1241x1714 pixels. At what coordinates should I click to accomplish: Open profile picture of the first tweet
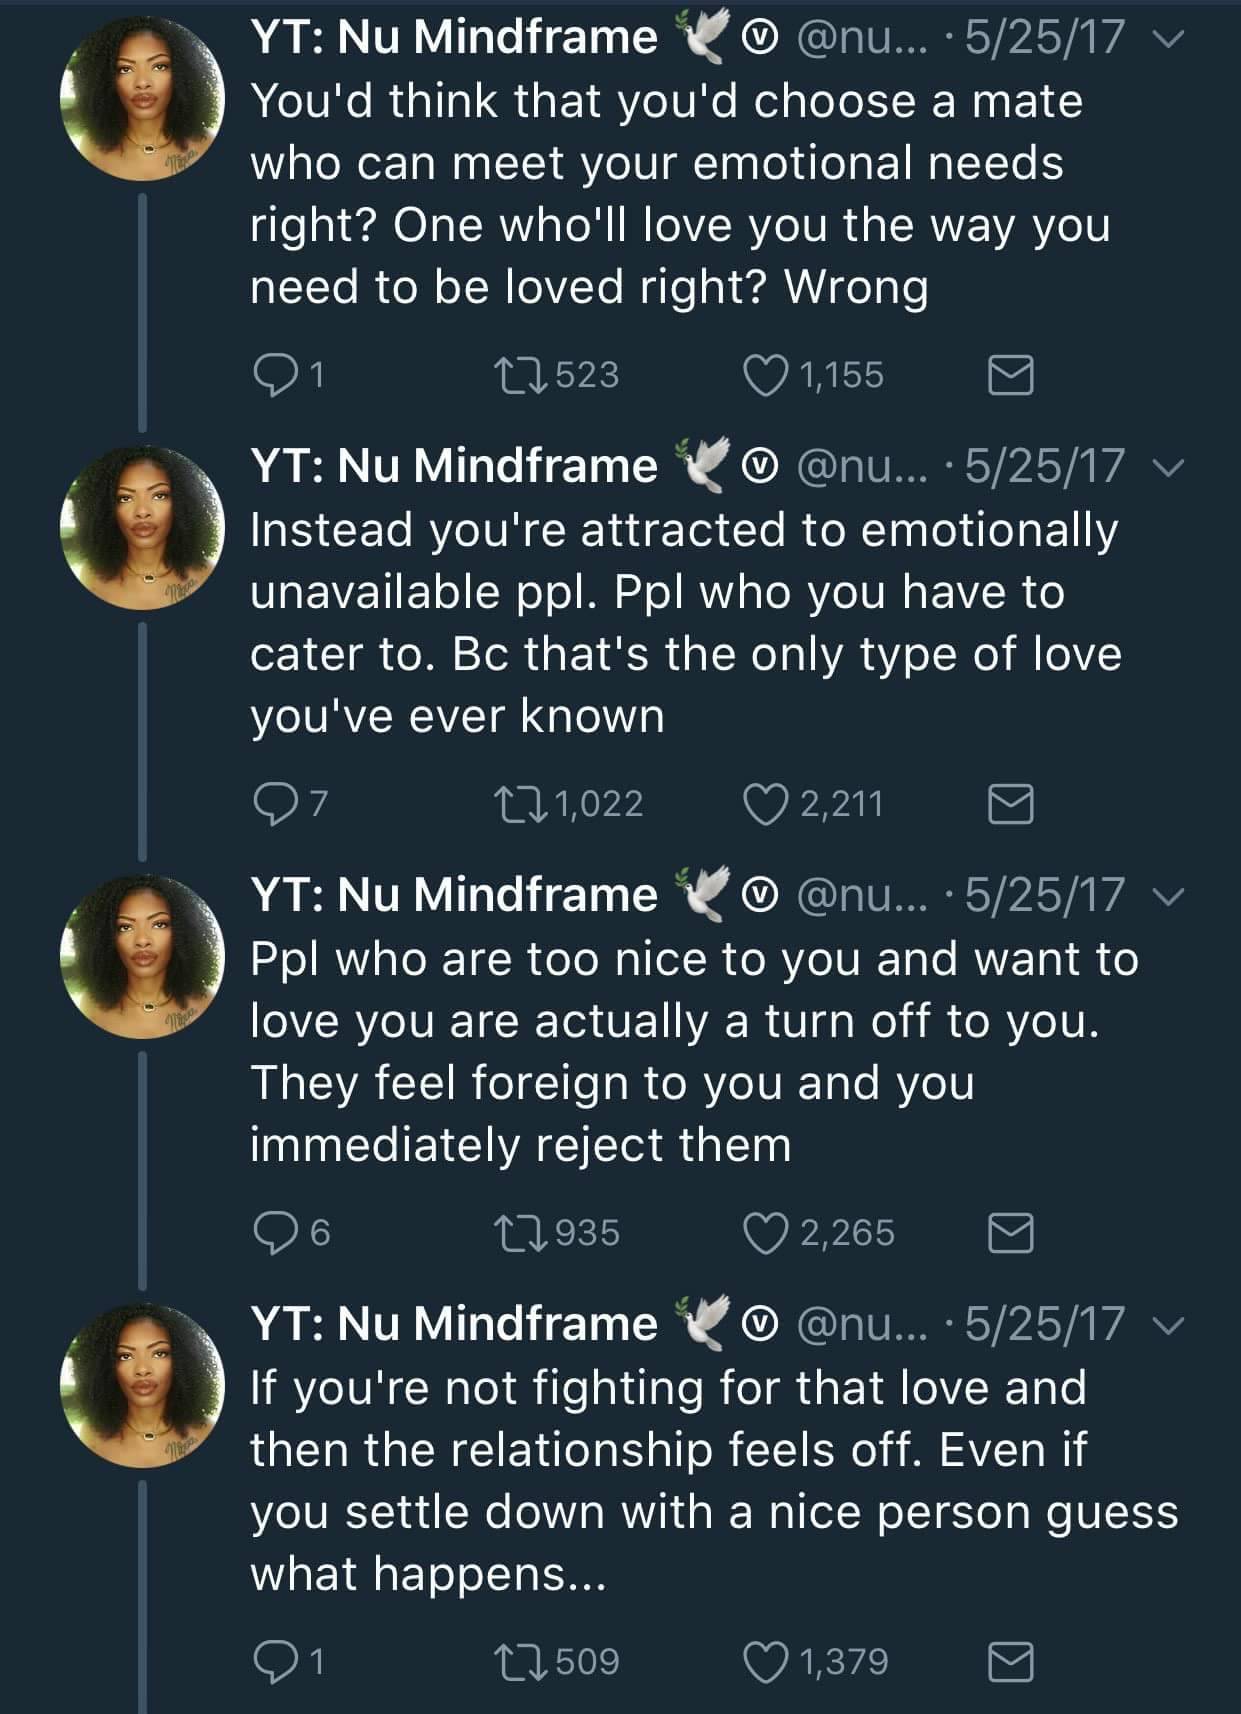142,99
